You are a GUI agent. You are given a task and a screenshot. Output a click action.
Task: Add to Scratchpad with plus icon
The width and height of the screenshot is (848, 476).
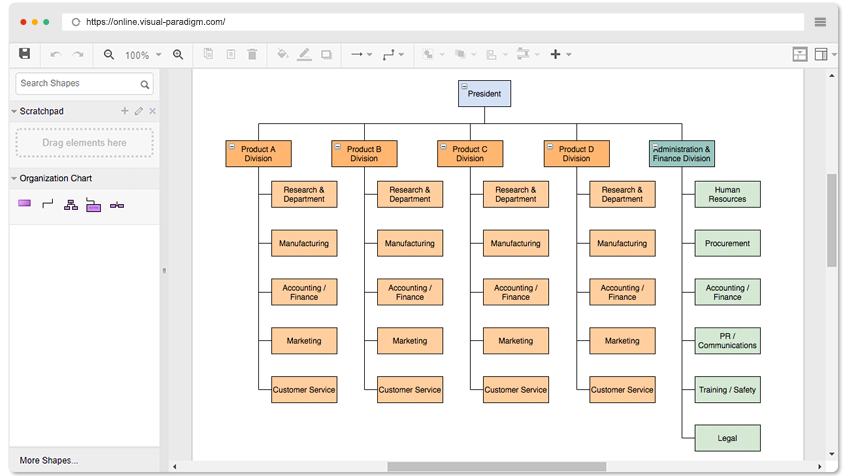pos(124,110)
